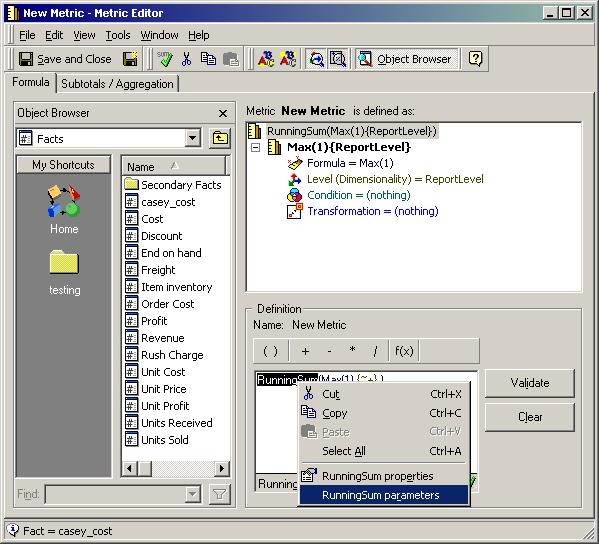Choose Copy from the context menu
This screenshot has width=599, height=544.
384,413
